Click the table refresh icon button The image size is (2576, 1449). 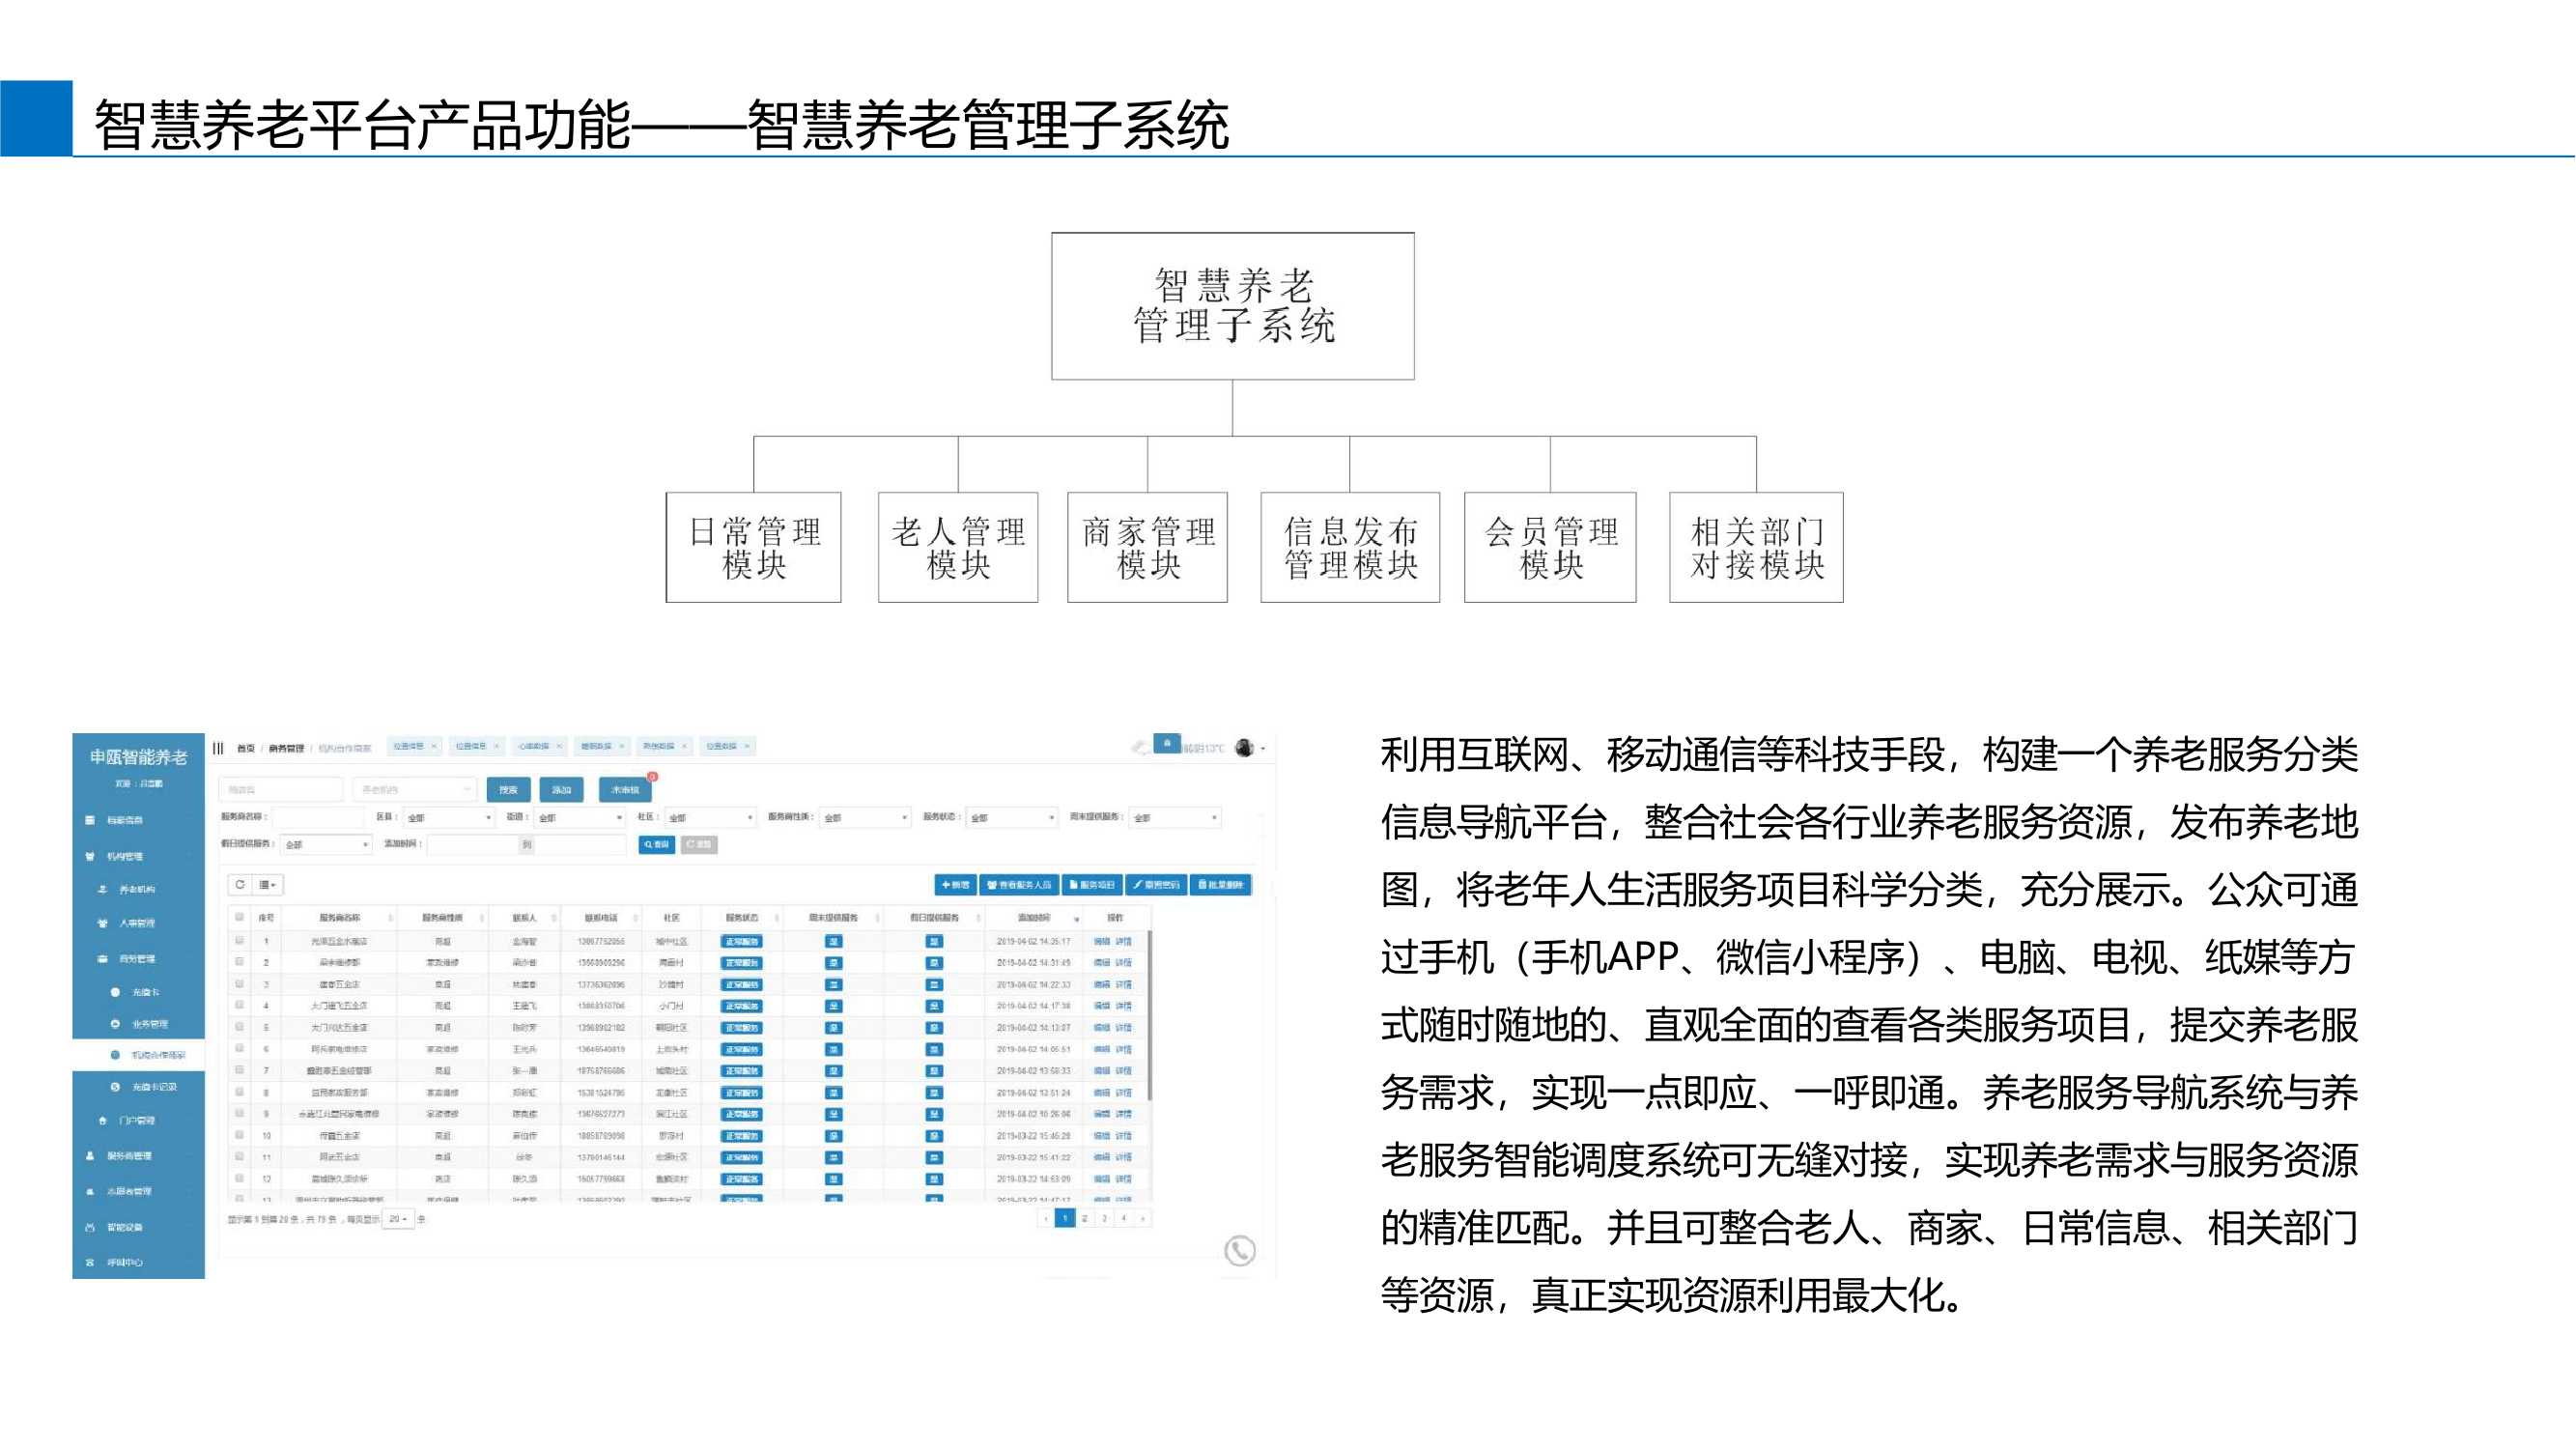click(240, 884)
